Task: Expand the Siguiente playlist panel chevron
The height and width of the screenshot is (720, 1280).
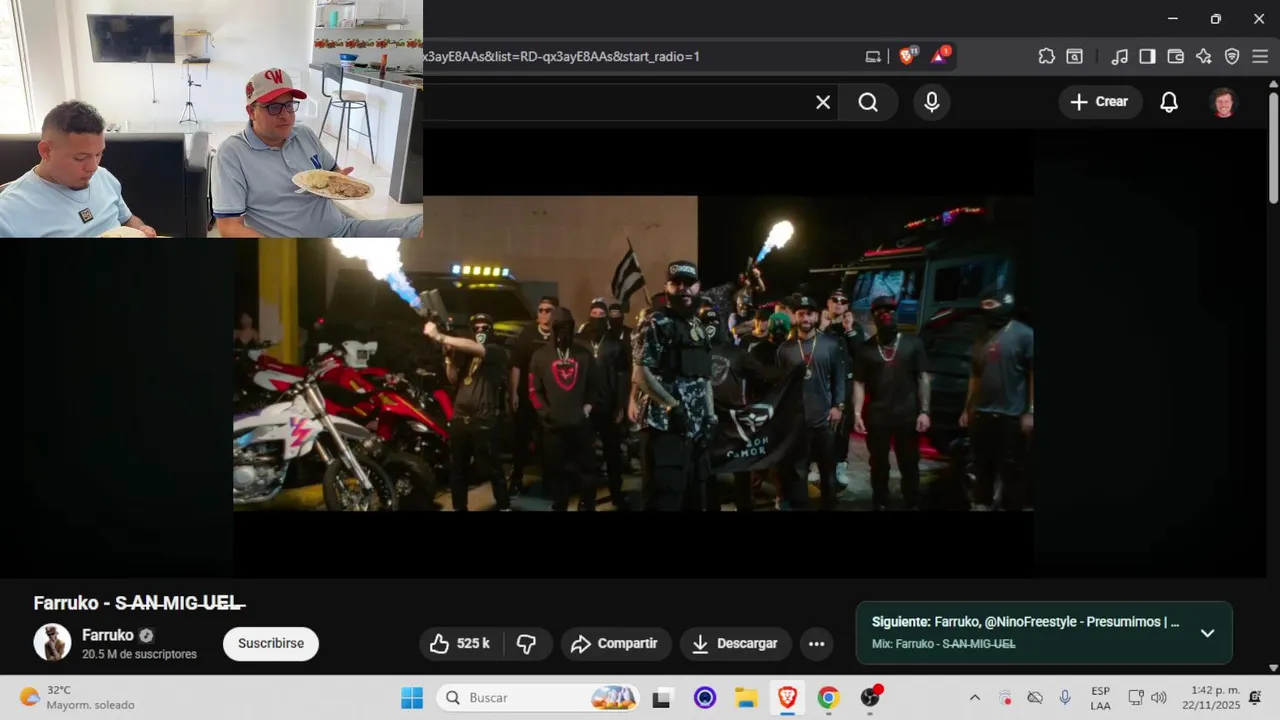Action: point(1207,633)
